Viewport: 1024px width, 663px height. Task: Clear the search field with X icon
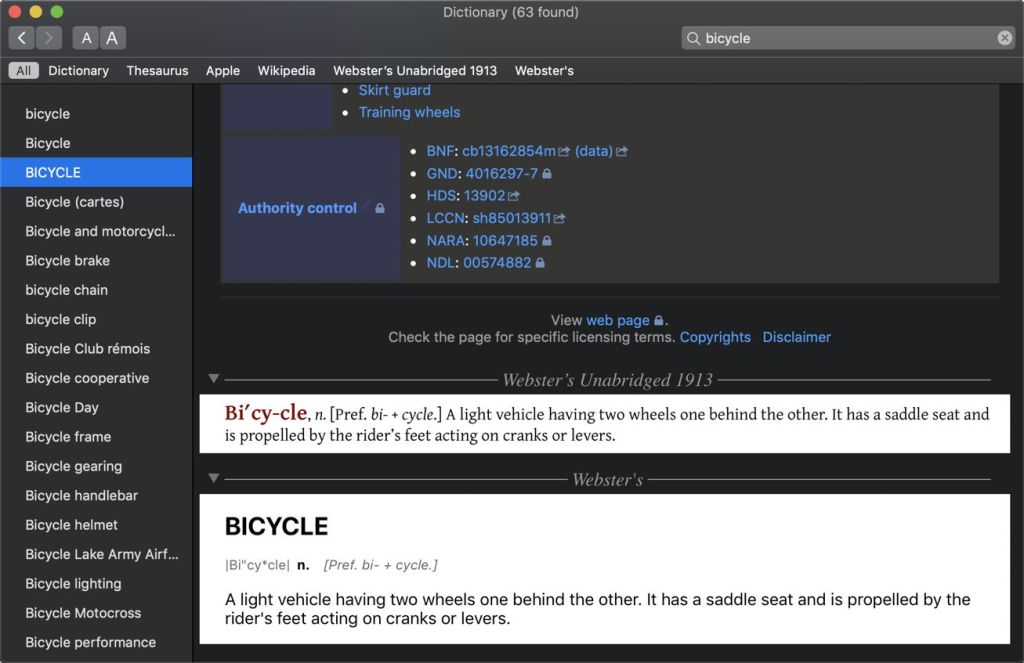[x=1004, y=38]
